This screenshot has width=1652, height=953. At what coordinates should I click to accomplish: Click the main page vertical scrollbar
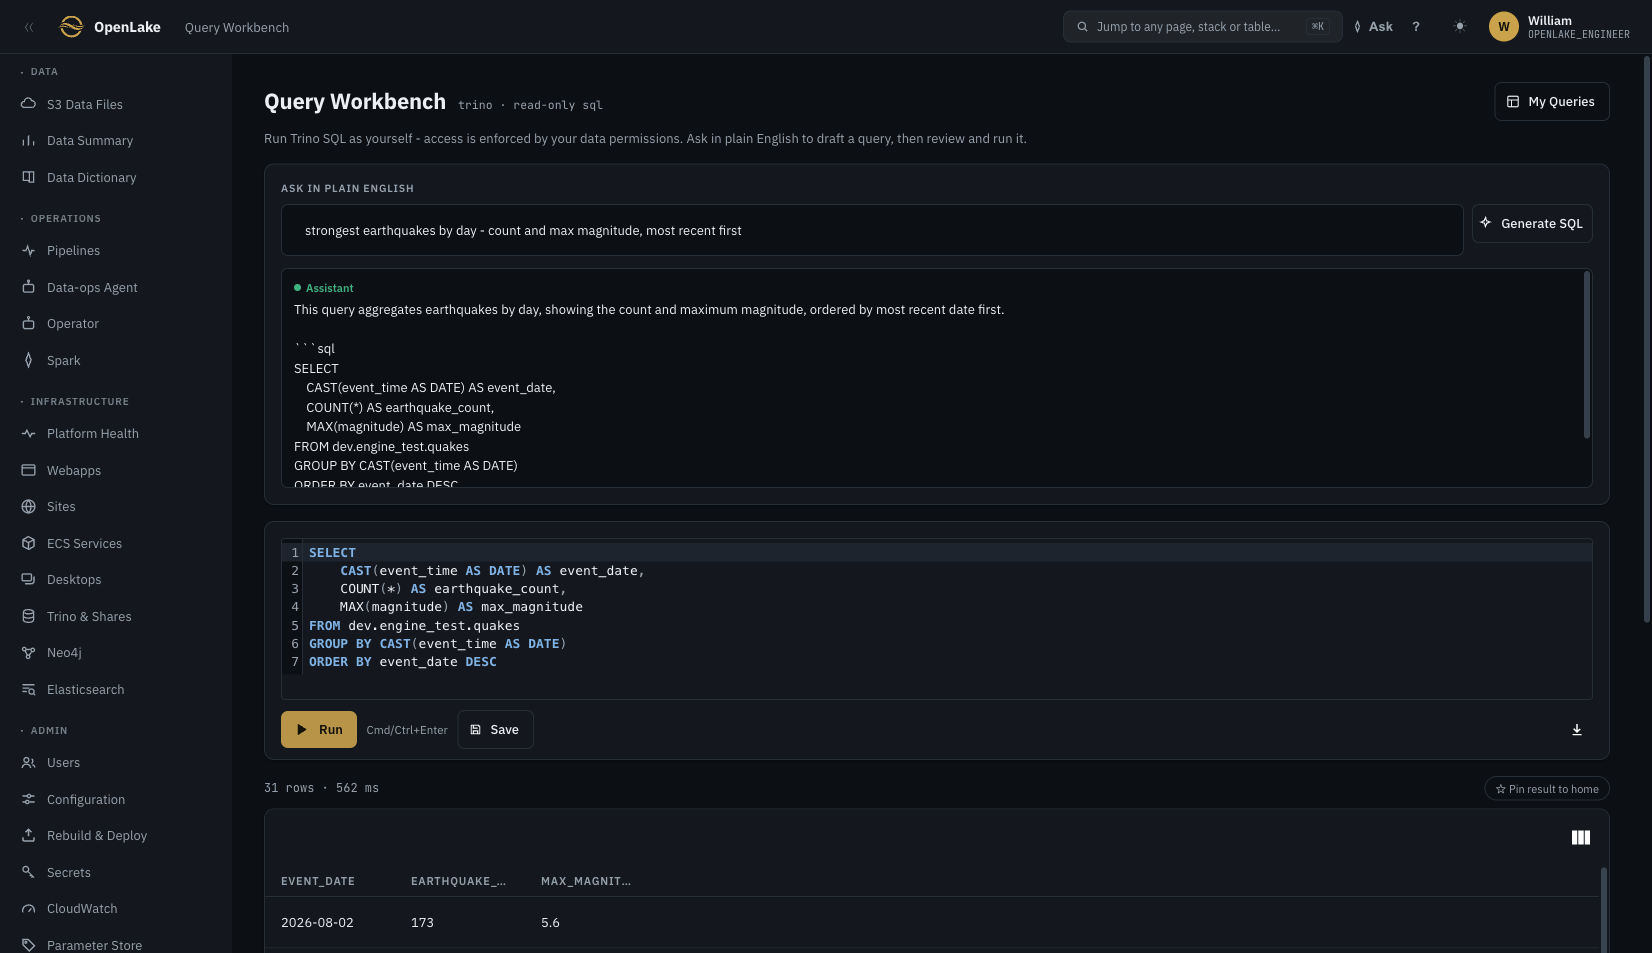1646,340
